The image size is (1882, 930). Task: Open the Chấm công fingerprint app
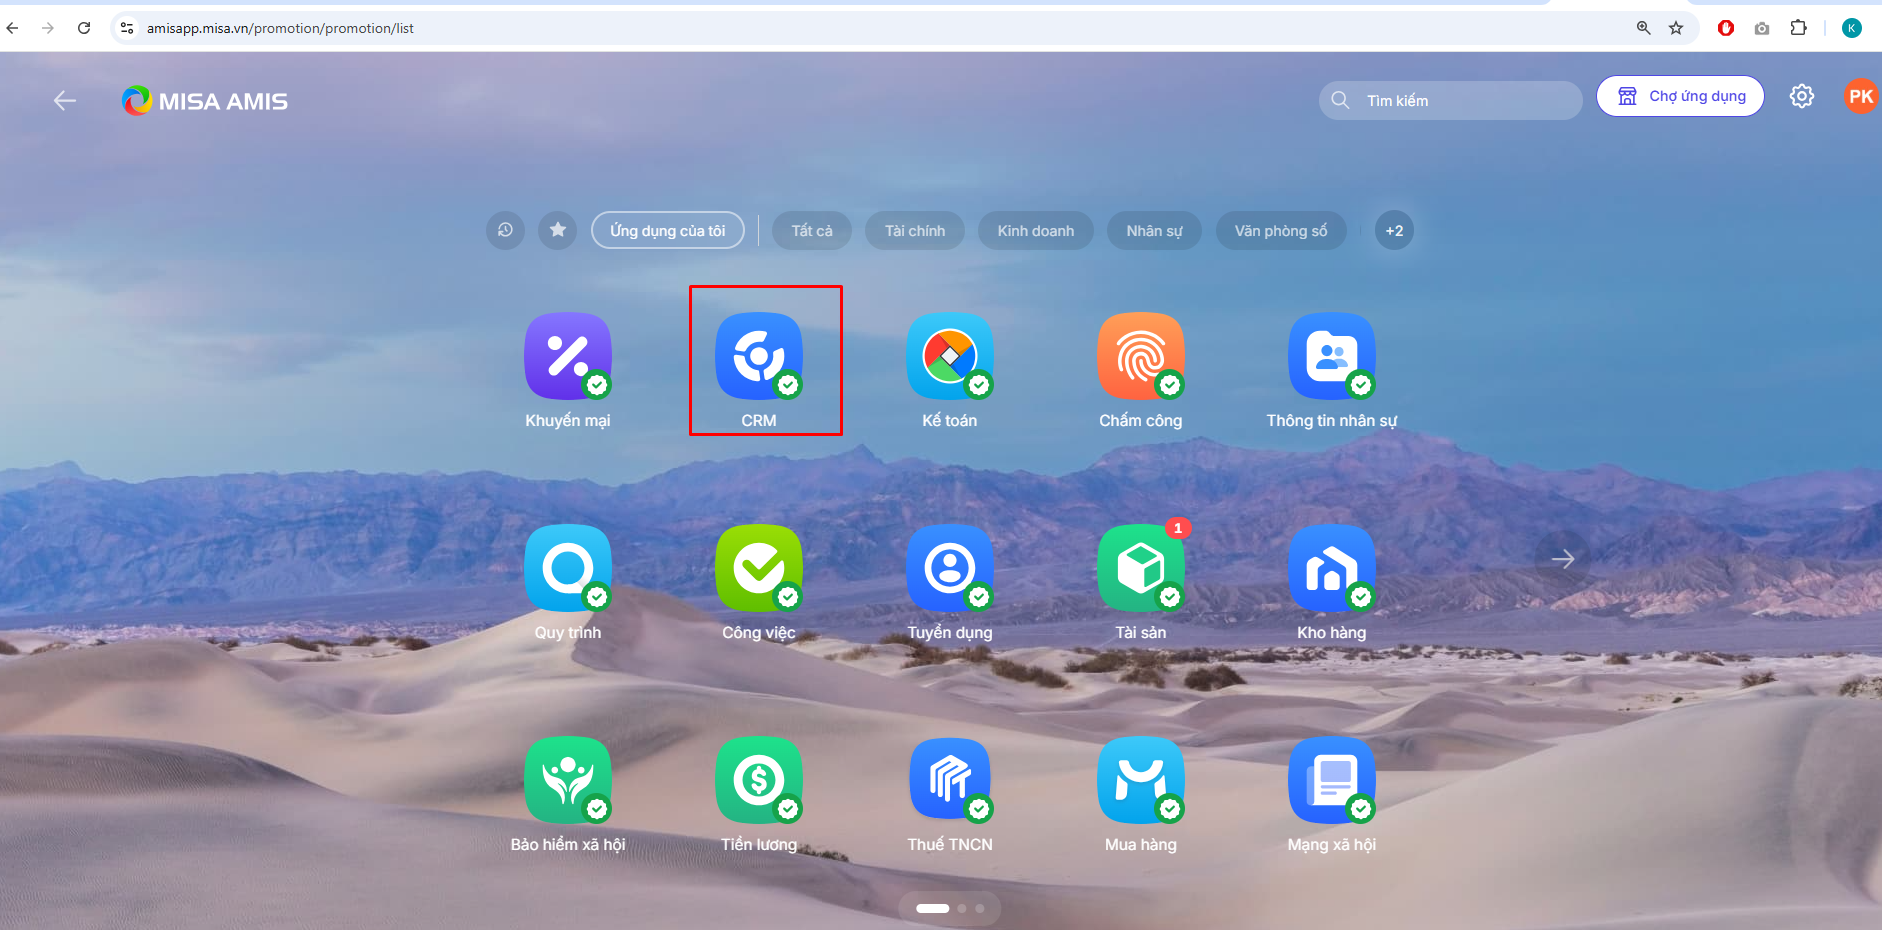click(1140, 357)
